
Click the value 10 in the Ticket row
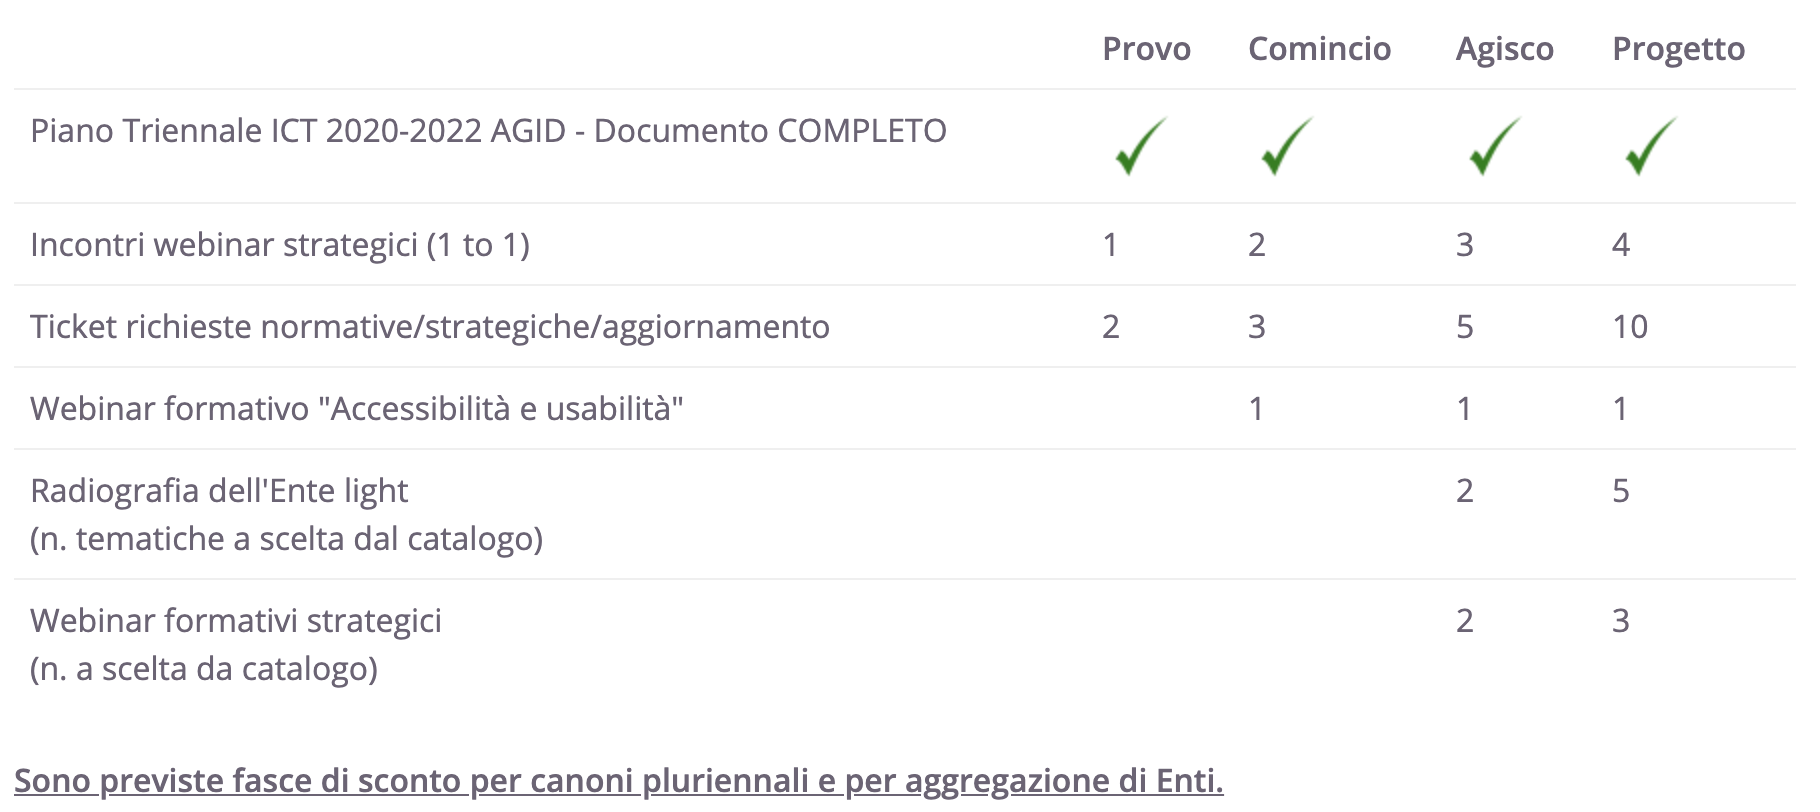(x=1630, y=327)
